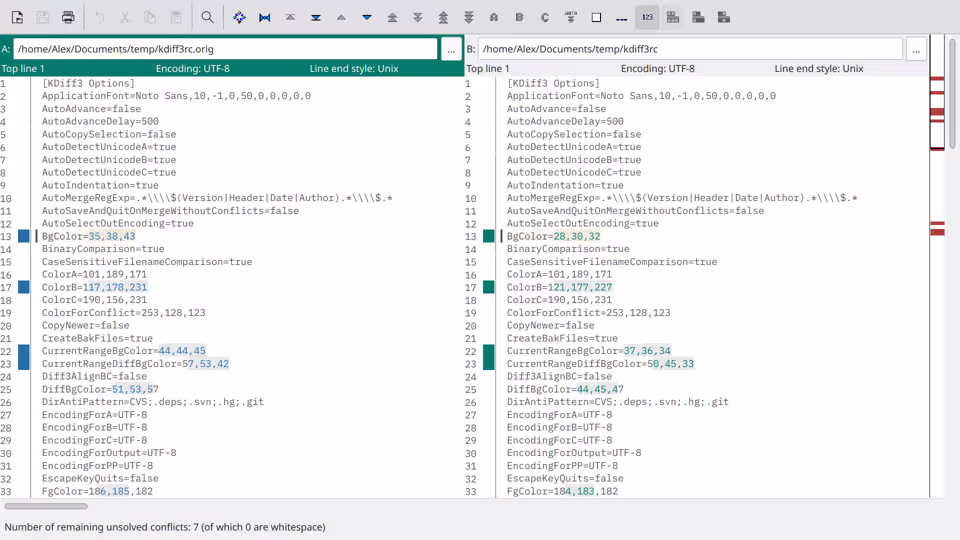Click 'EncodingForOutput=UTF-8' in pane B
This screenshot has width=960, height=540.
574,453
